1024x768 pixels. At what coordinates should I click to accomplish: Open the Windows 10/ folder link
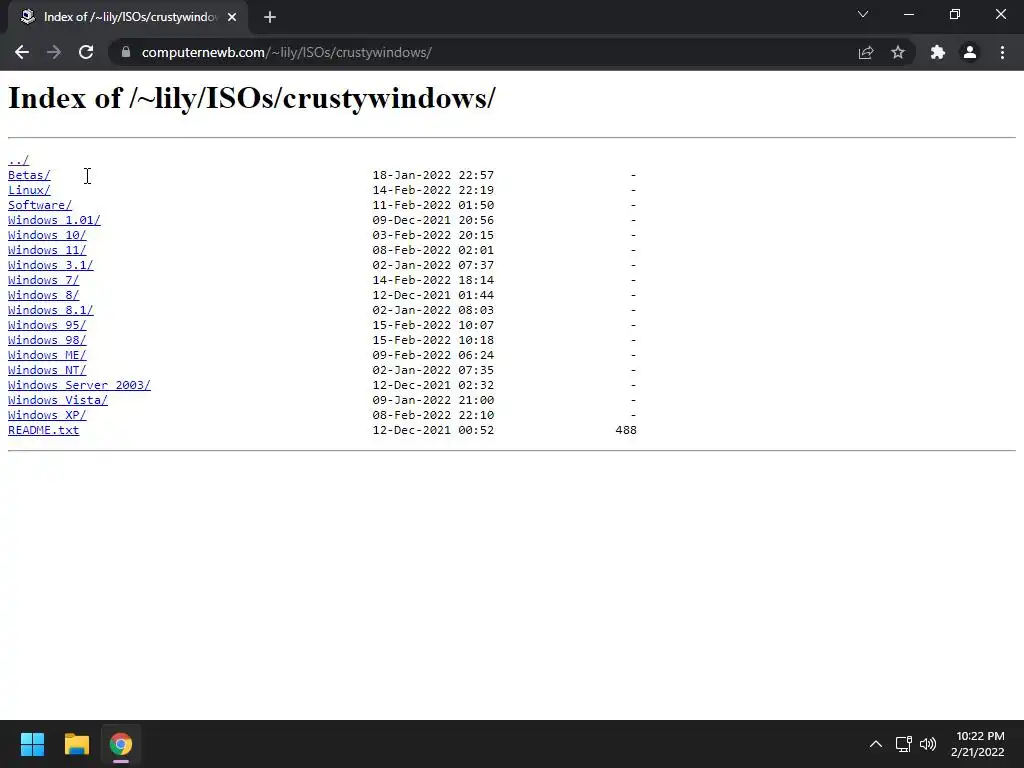pyautogui.click(x=47, y=235)
